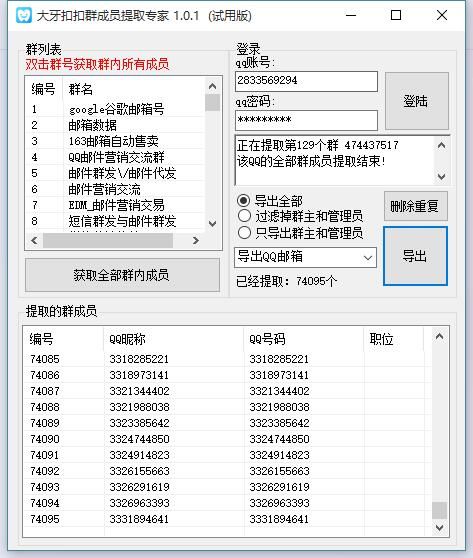The image size is (473, 558).
Task: Click status log line 正在提取第129个群
Action: pos(317,145)
